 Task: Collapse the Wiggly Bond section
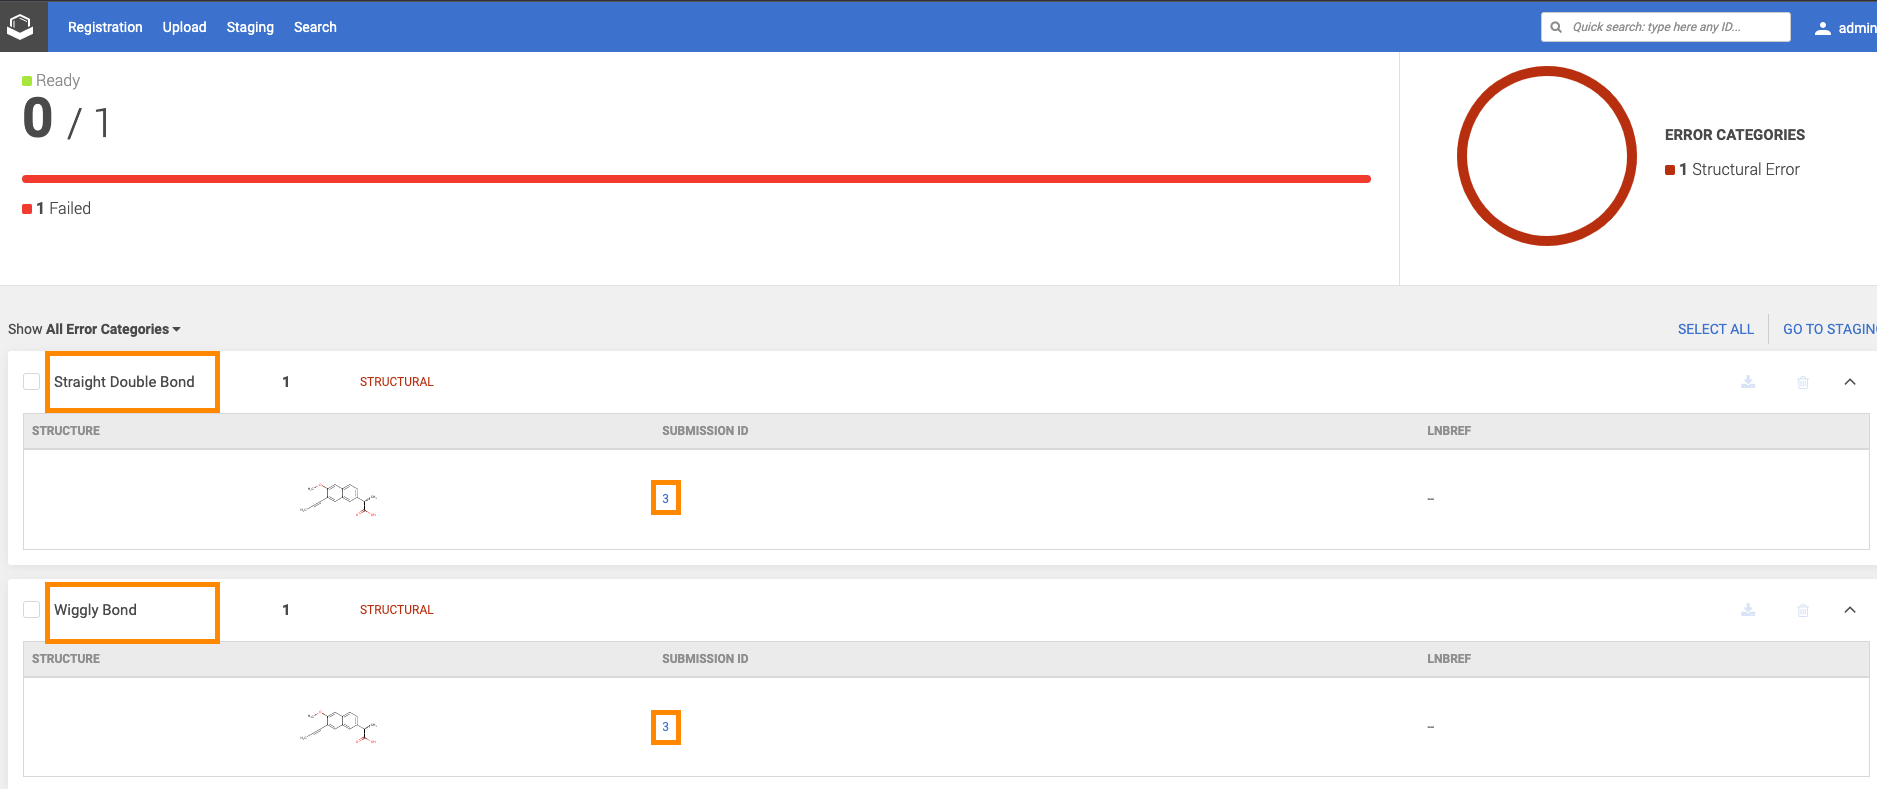pyautogui.click(x=1850, y=610)
